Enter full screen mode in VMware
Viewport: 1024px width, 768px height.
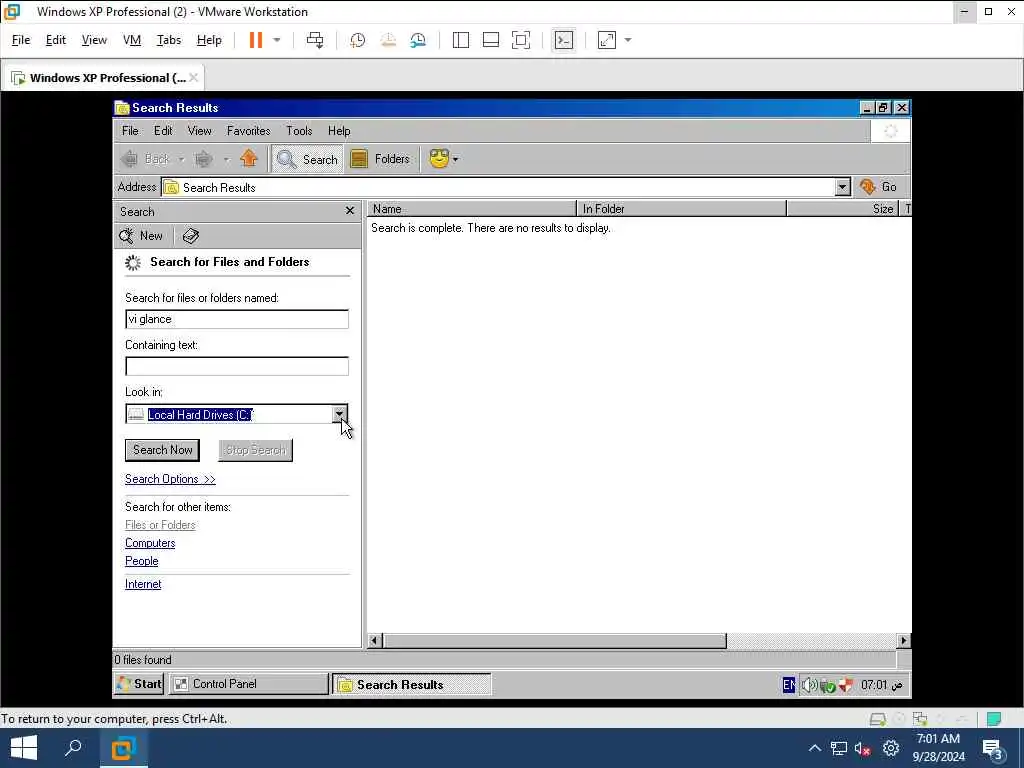point(520,40)
